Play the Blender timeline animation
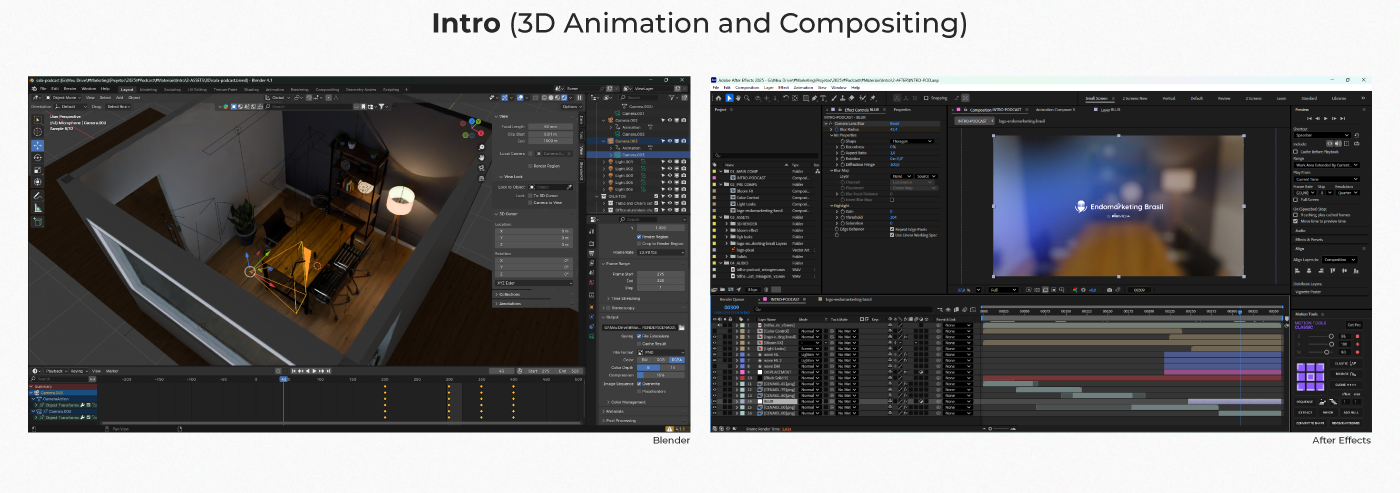Viewport: 1400px width, 493px height. click(314, 371)
